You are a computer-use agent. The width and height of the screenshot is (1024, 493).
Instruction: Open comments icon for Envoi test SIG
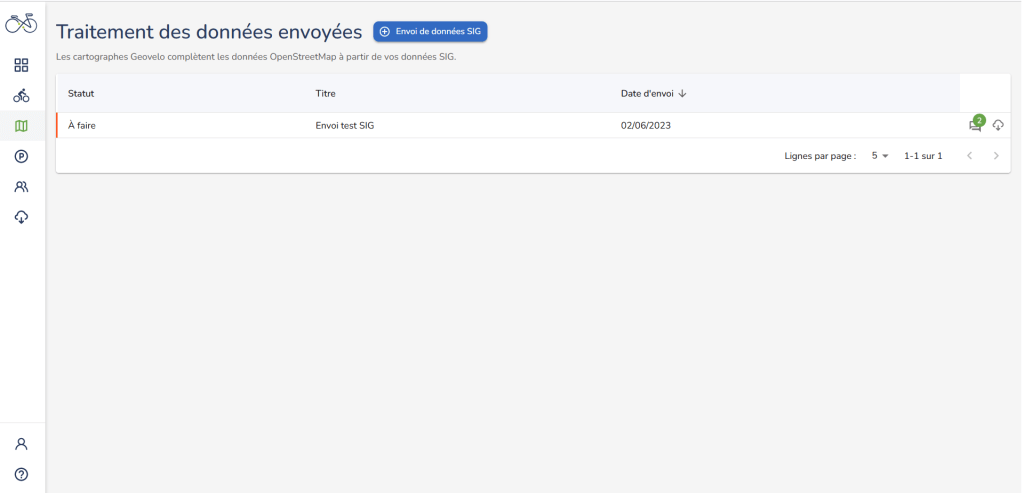point(975,126)
